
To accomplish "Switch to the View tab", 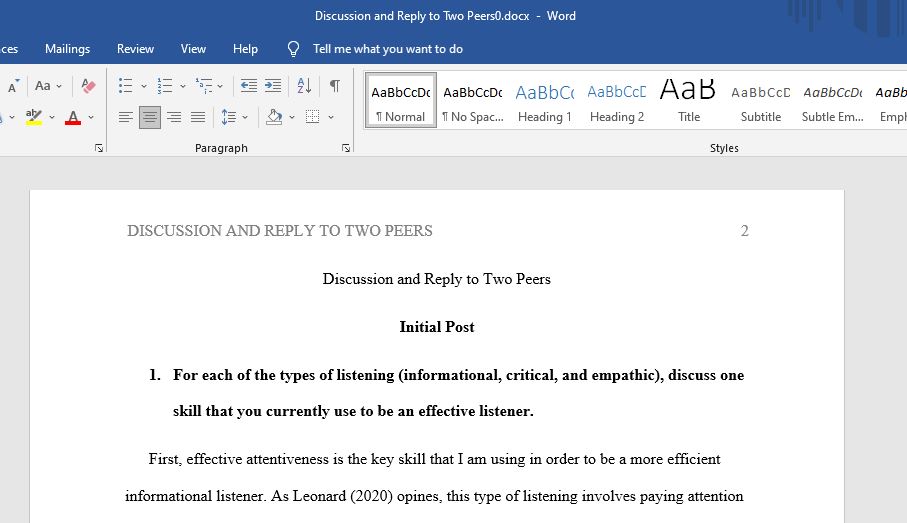I will tap(193, 49).
